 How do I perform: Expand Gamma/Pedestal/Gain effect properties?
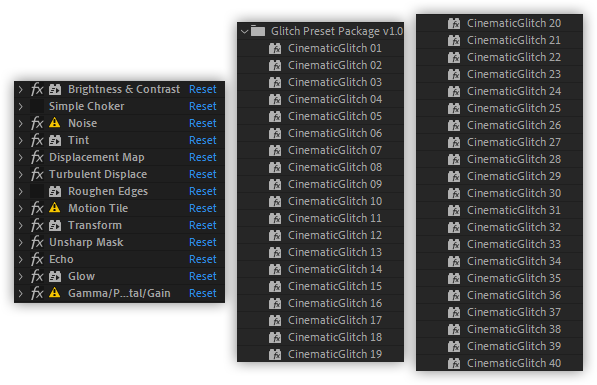coord(21,293)
